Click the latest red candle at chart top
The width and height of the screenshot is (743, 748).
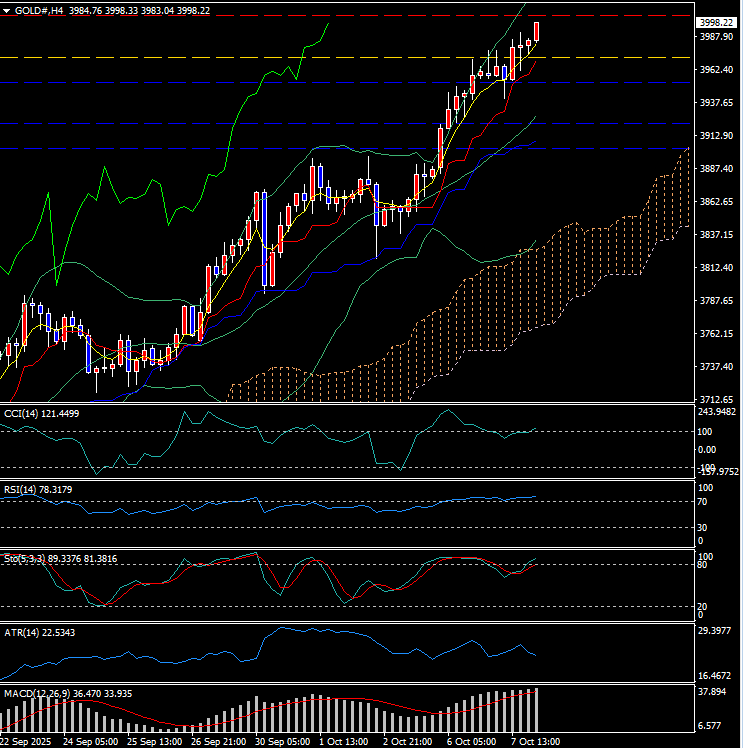coord(538,32)
